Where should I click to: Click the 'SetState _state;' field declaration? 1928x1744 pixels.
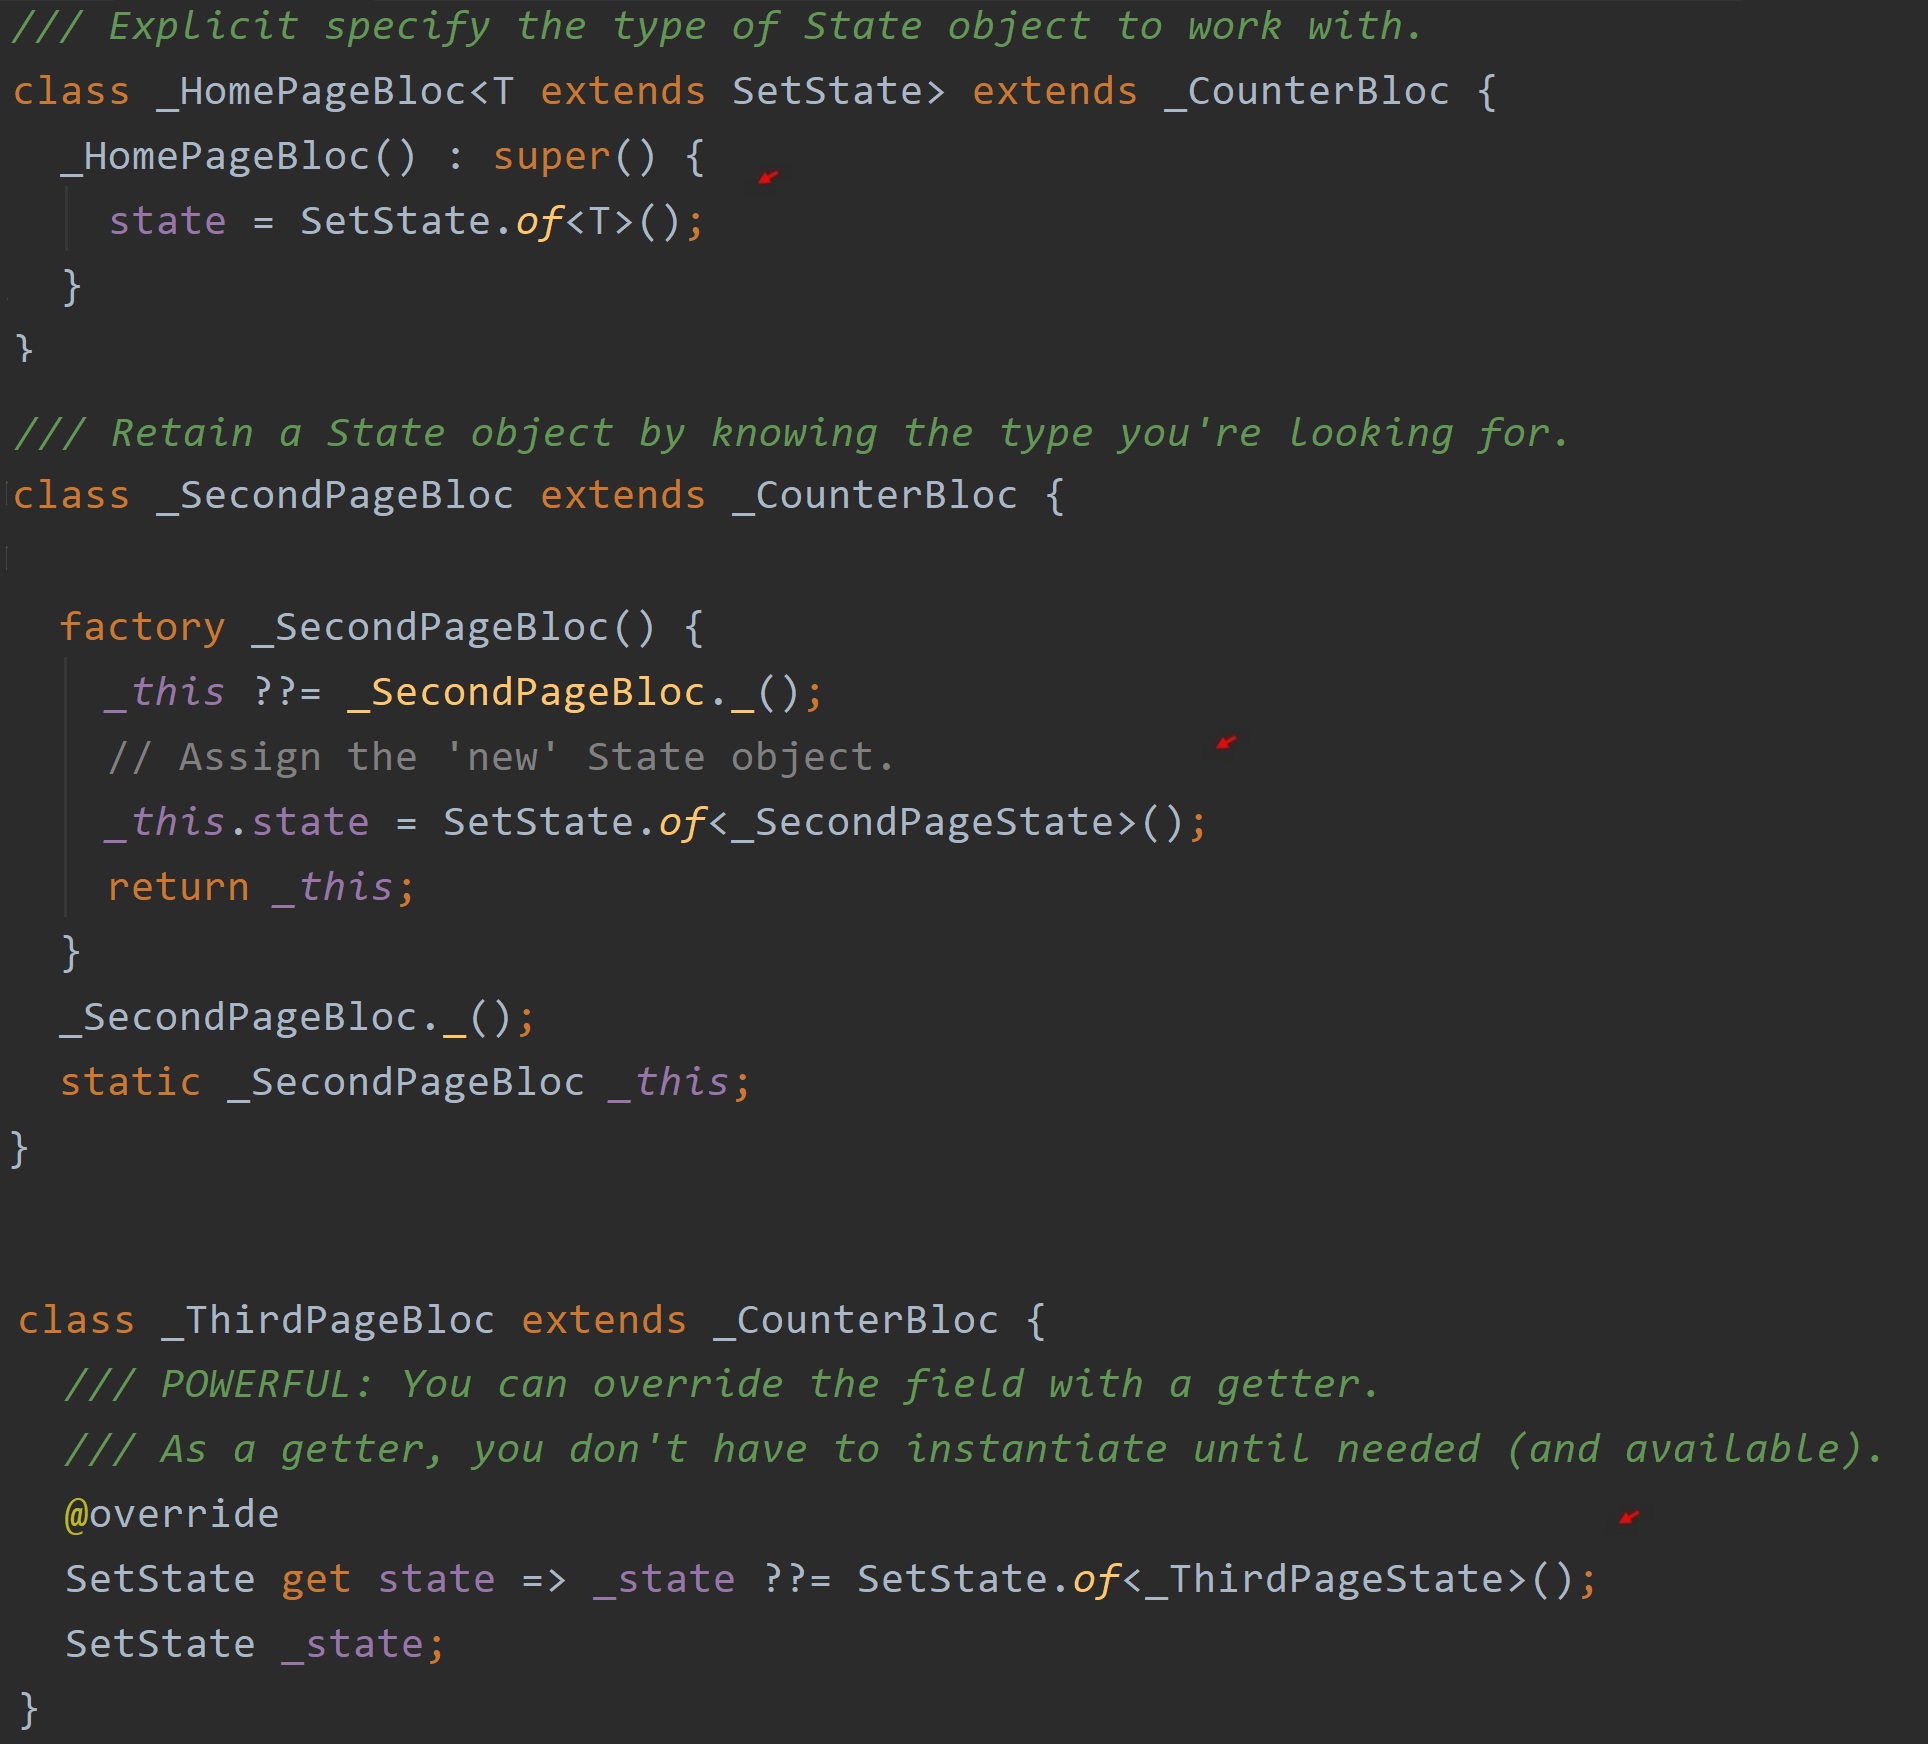click(x=254, y=1644)
